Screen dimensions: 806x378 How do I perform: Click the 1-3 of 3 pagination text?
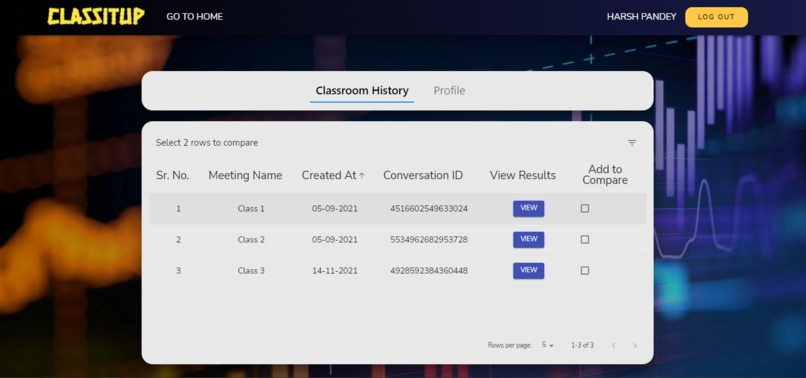[582, 345]
